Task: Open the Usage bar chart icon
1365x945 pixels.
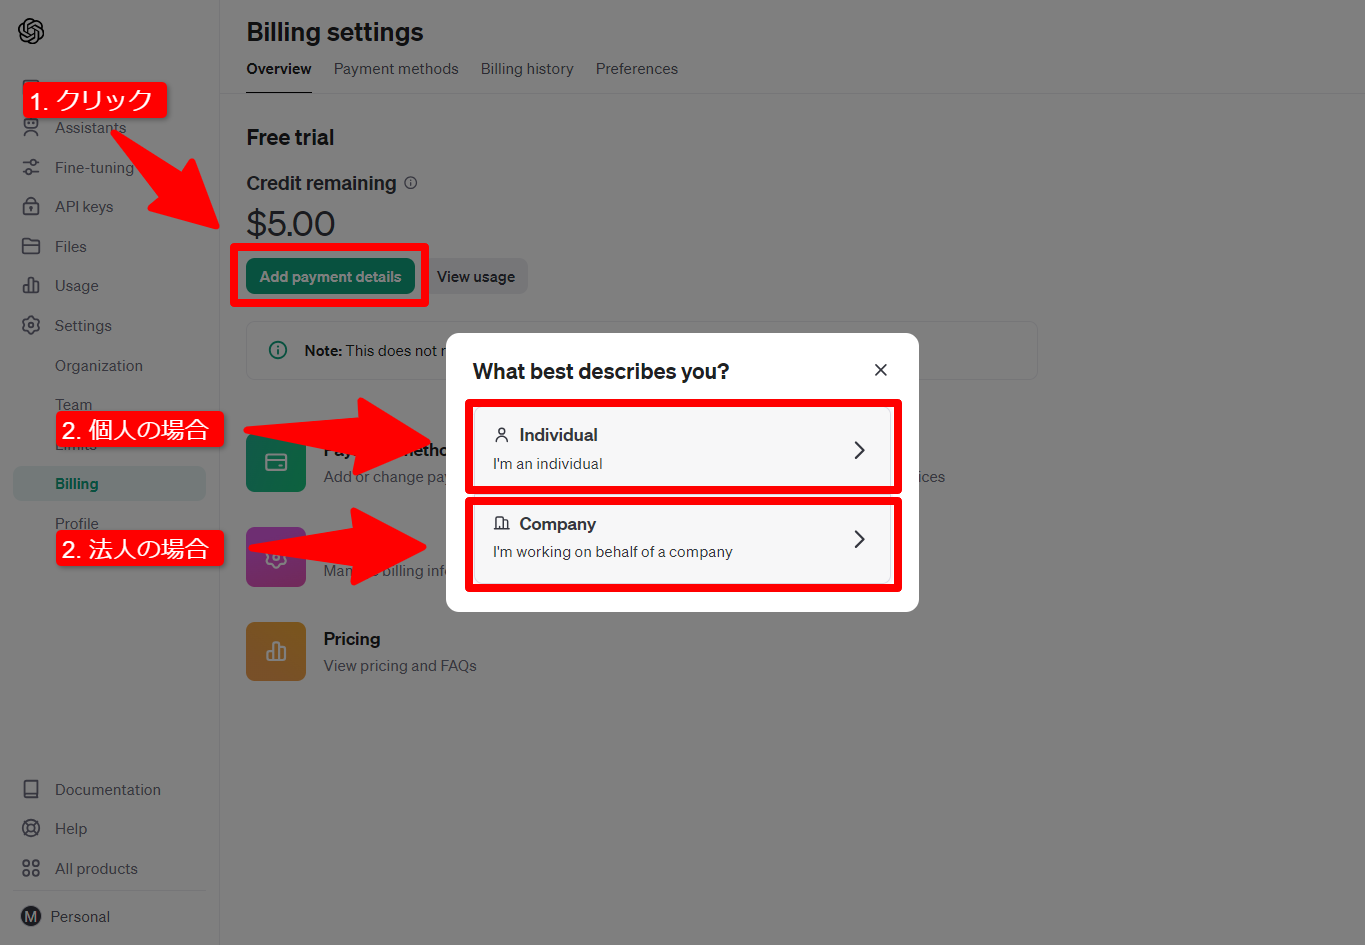Action: (x=31, y=286)
